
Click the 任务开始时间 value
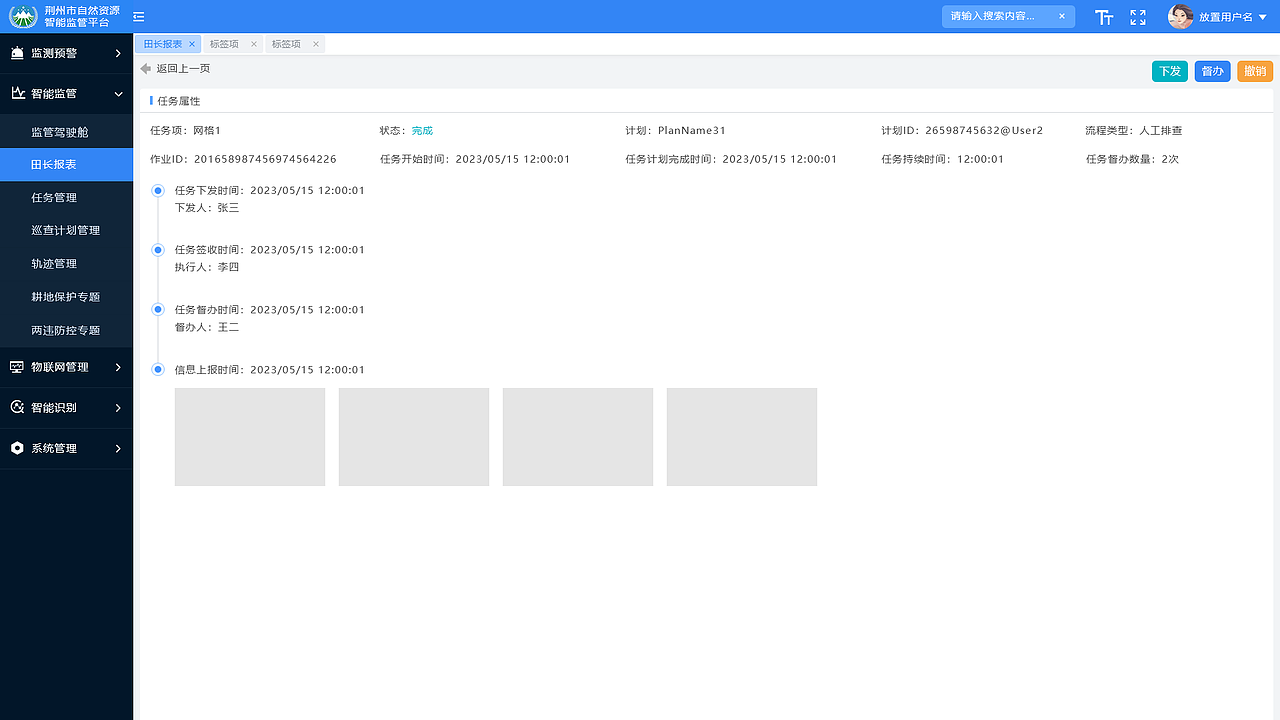(513, 159)
